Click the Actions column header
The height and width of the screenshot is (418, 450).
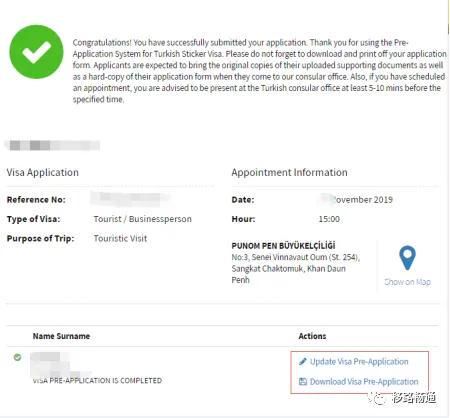pyautogui.click(x=312, y=336)
